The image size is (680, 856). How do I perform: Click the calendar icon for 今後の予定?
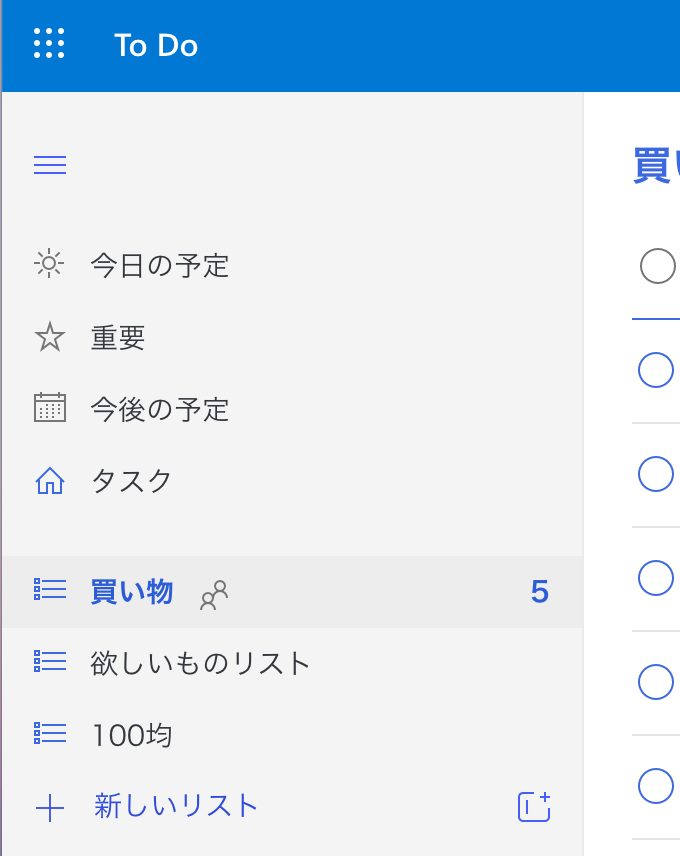click(50, 407)
